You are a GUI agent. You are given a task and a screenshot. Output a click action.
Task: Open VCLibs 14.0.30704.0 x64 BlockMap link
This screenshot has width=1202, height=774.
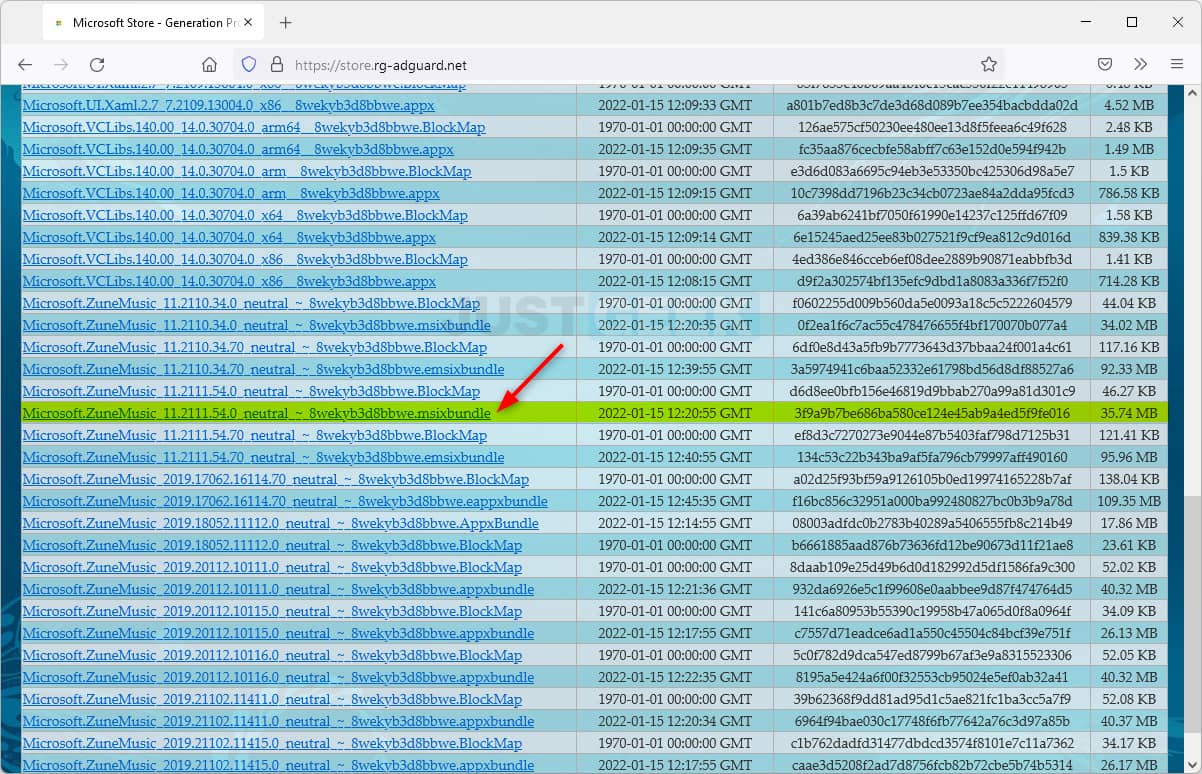point(245,215)
